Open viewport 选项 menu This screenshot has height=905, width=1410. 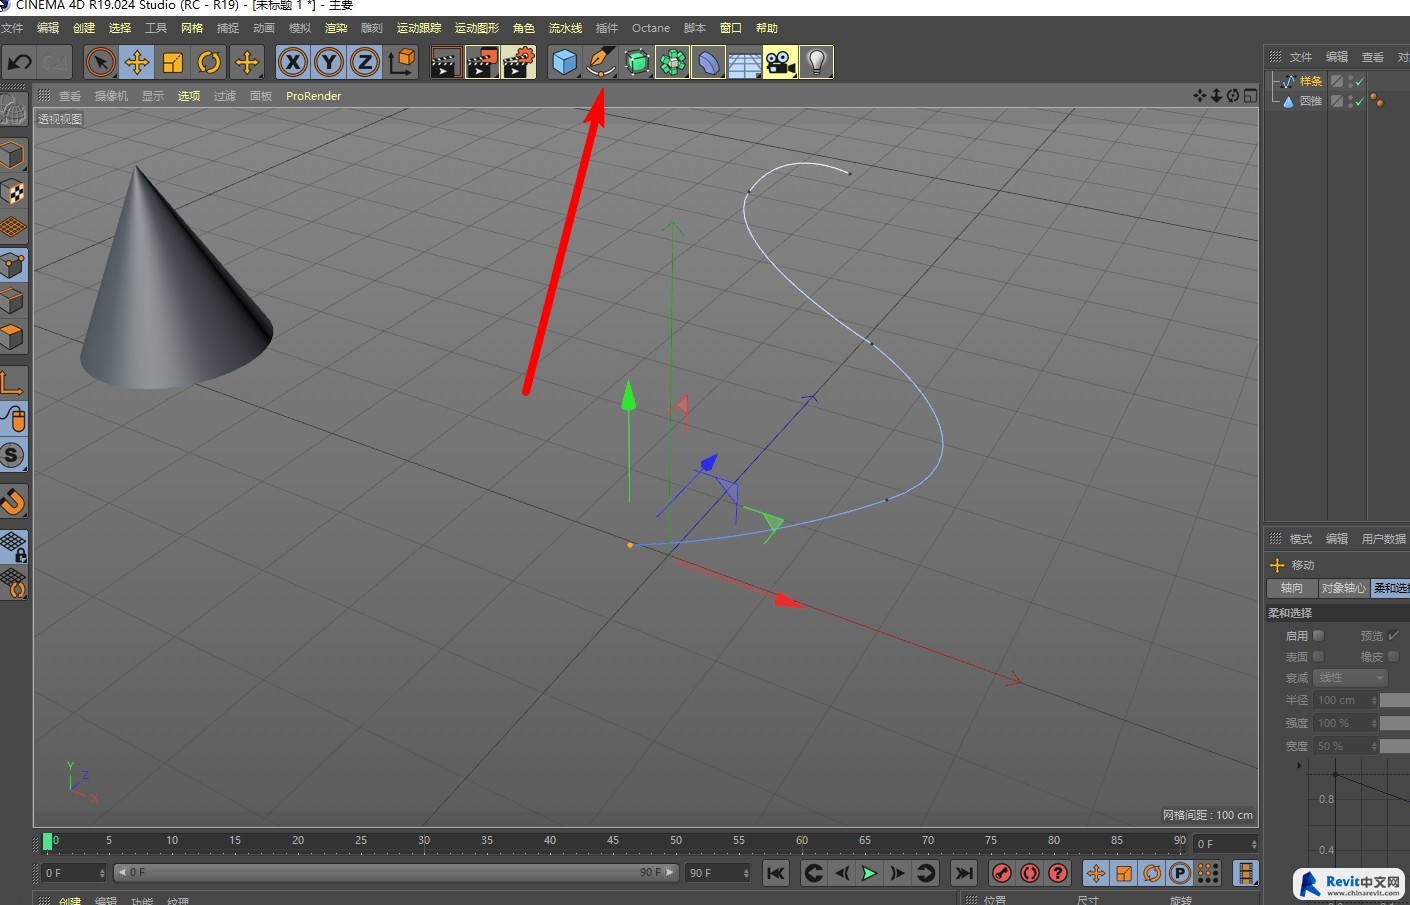(x=189, y=96)
